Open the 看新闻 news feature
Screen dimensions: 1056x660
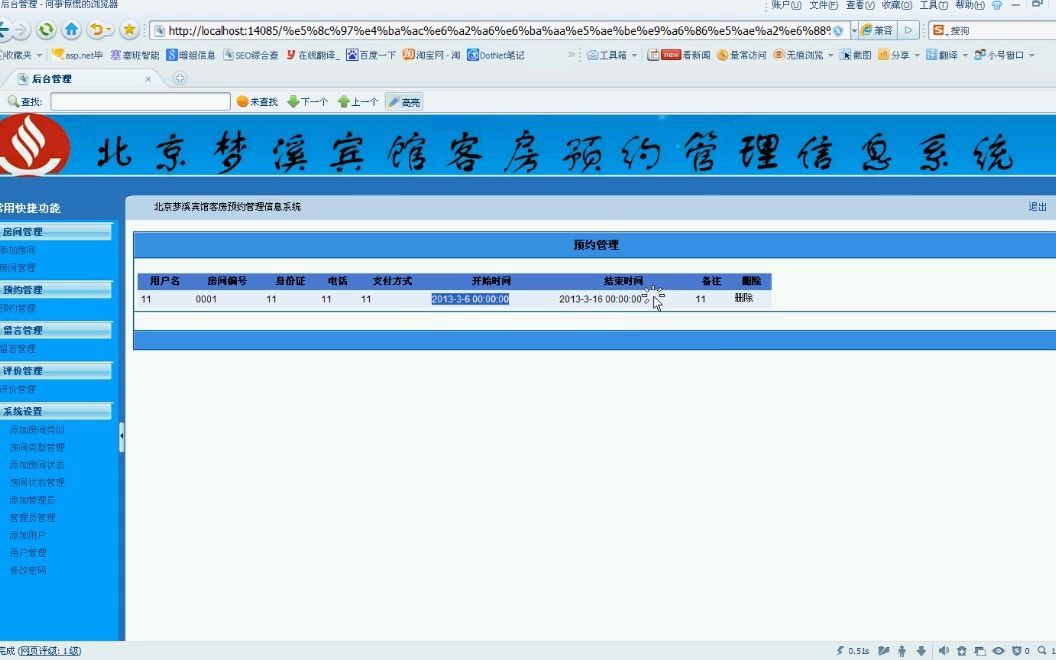click(x=690, y=56)
